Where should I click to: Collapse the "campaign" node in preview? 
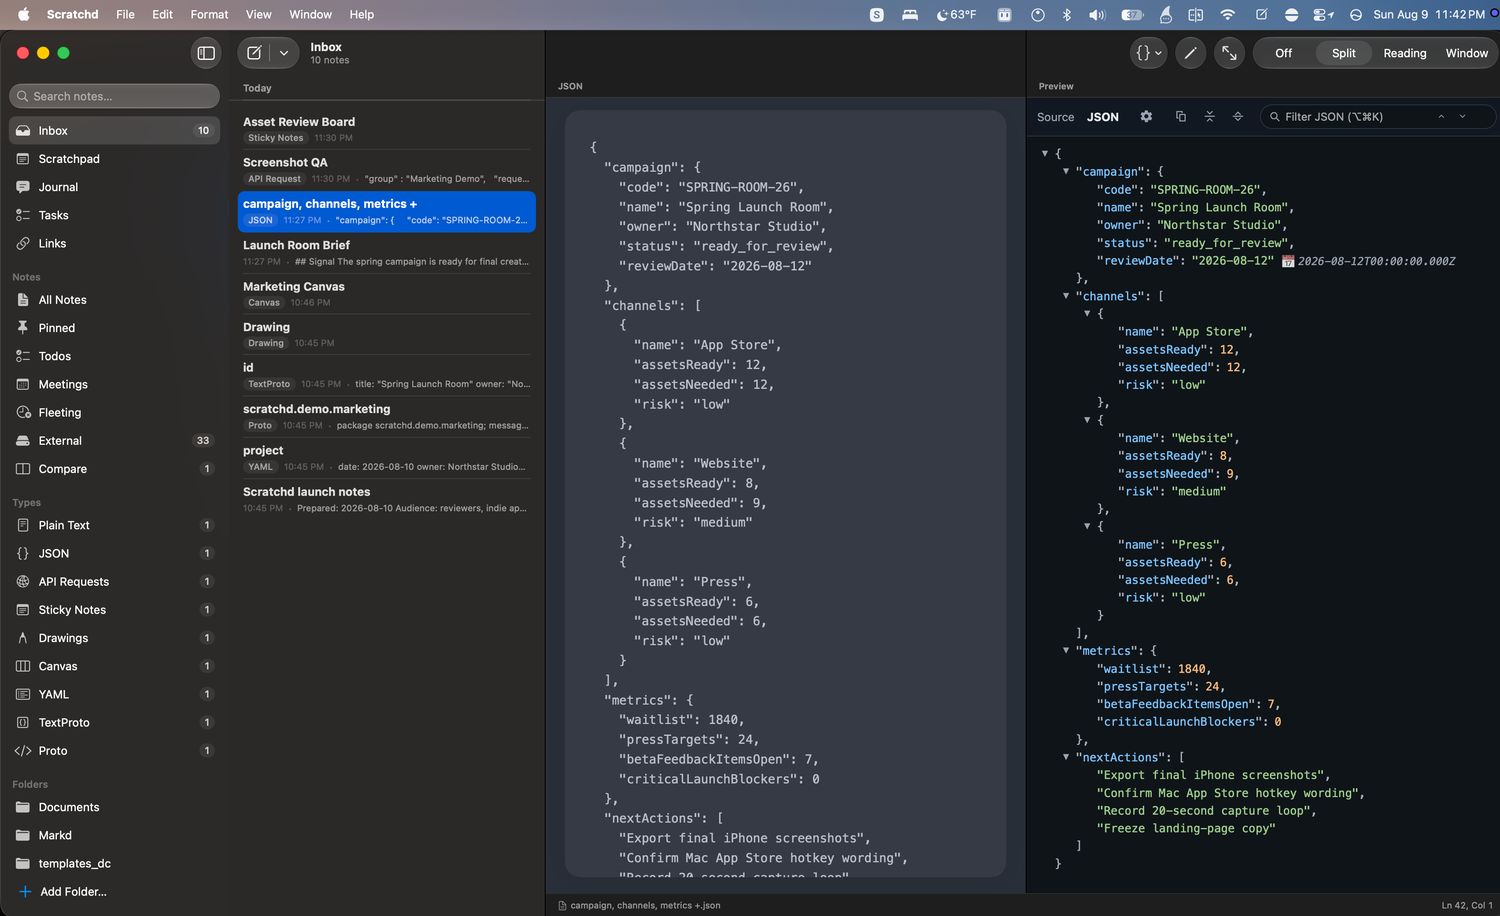coord(1066,172)
